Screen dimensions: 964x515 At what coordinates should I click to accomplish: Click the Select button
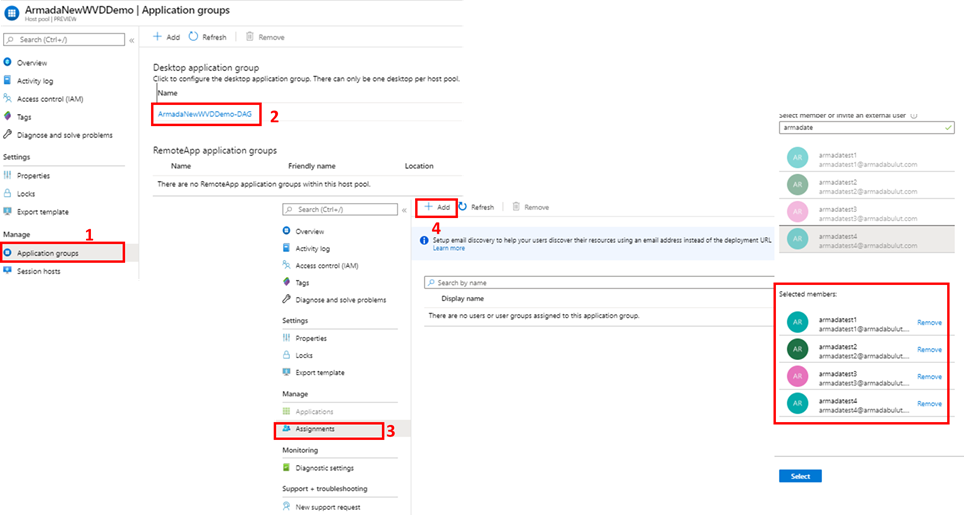[800, 476]
